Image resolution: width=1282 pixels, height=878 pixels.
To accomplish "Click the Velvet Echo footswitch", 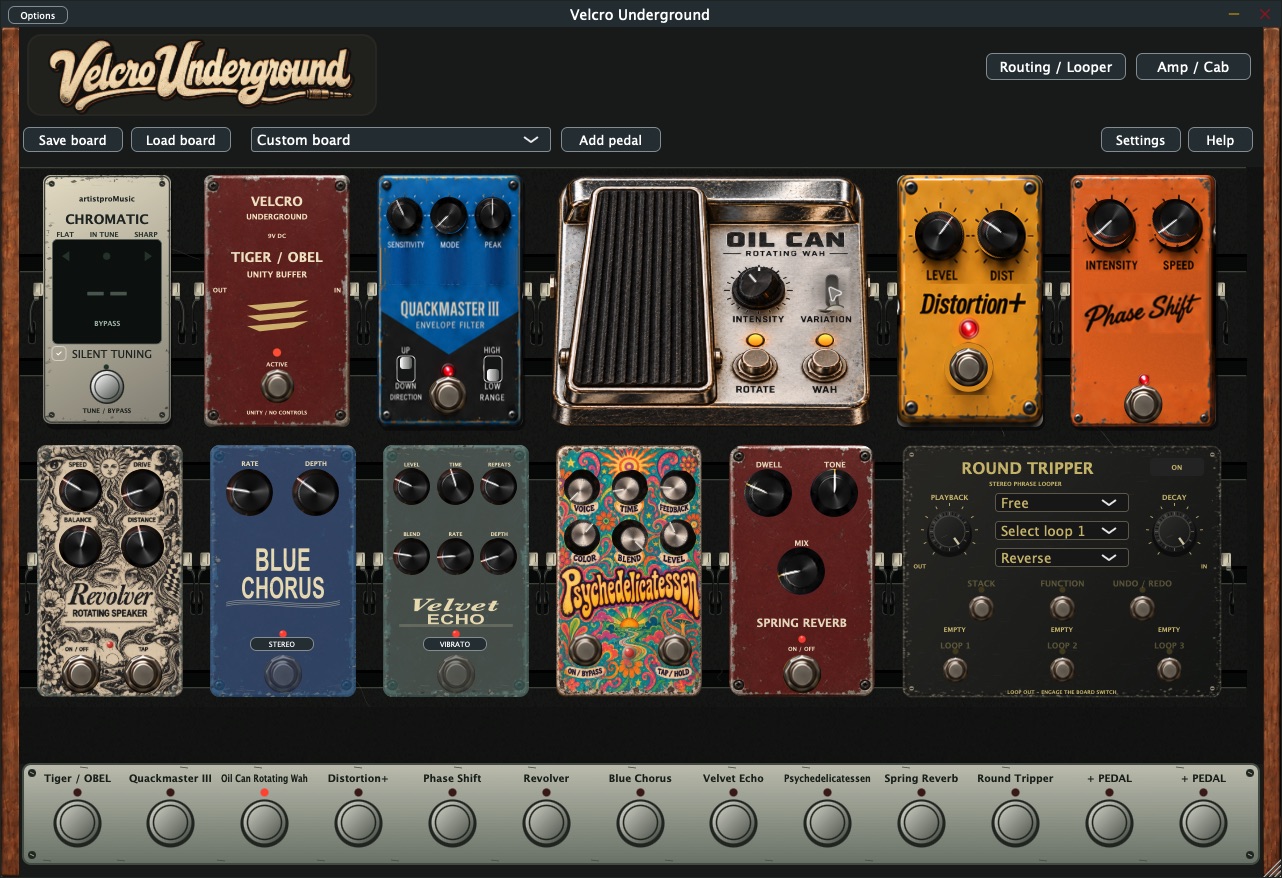I will coord(456,675).
